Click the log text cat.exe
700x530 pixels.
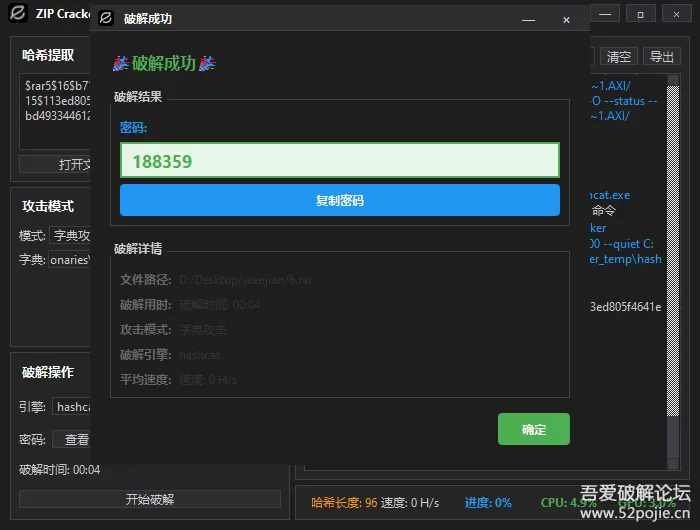pos(610,195)
